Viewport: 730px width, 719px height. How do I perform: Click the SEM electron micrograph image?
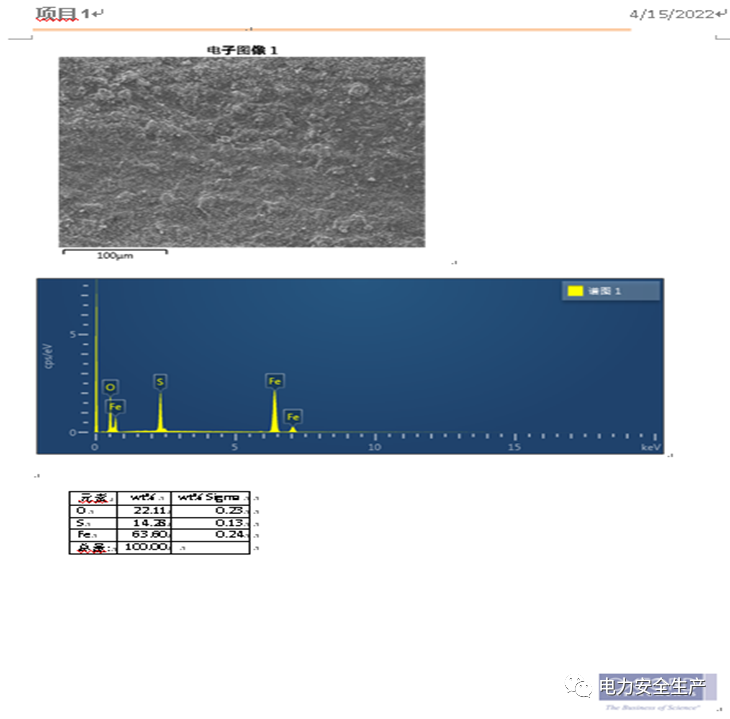242,152
